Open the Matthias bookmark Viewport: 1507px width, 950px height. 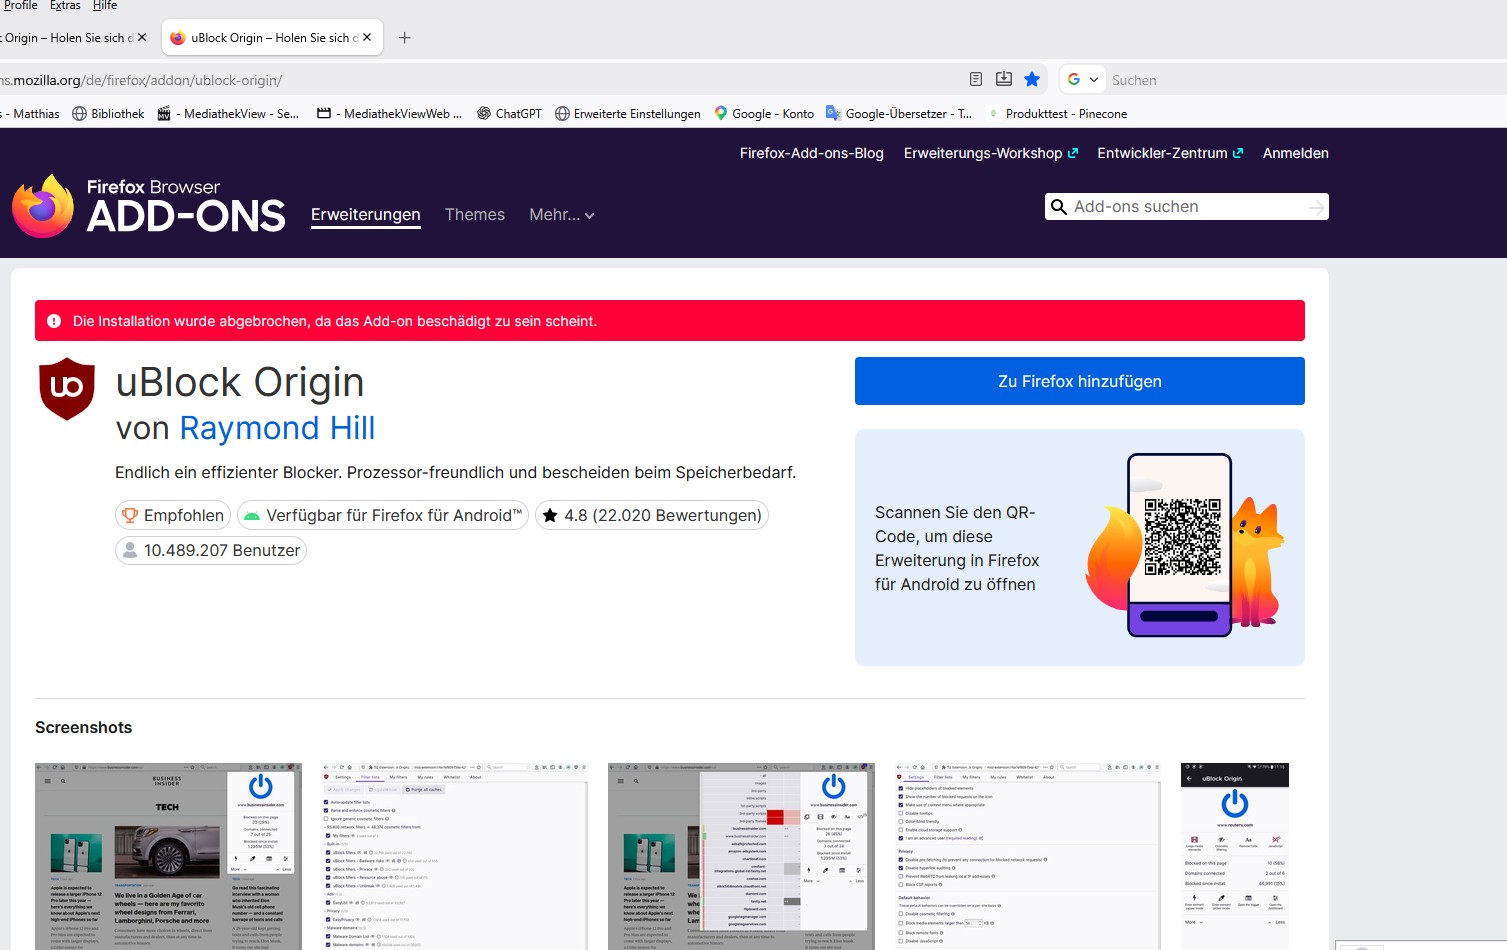click(x=31, y=114)
